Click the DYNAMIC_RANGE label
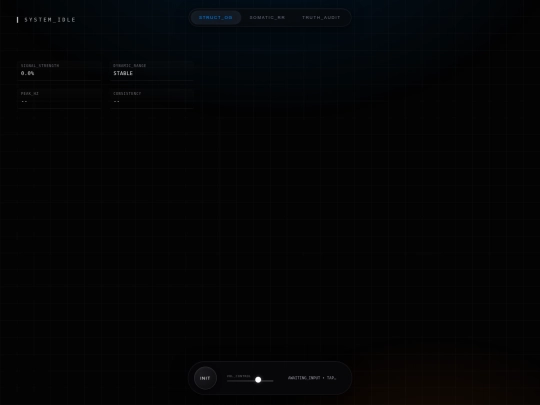Image resolution: width=540 pixels, height=405 pixels. click(129, 66)
